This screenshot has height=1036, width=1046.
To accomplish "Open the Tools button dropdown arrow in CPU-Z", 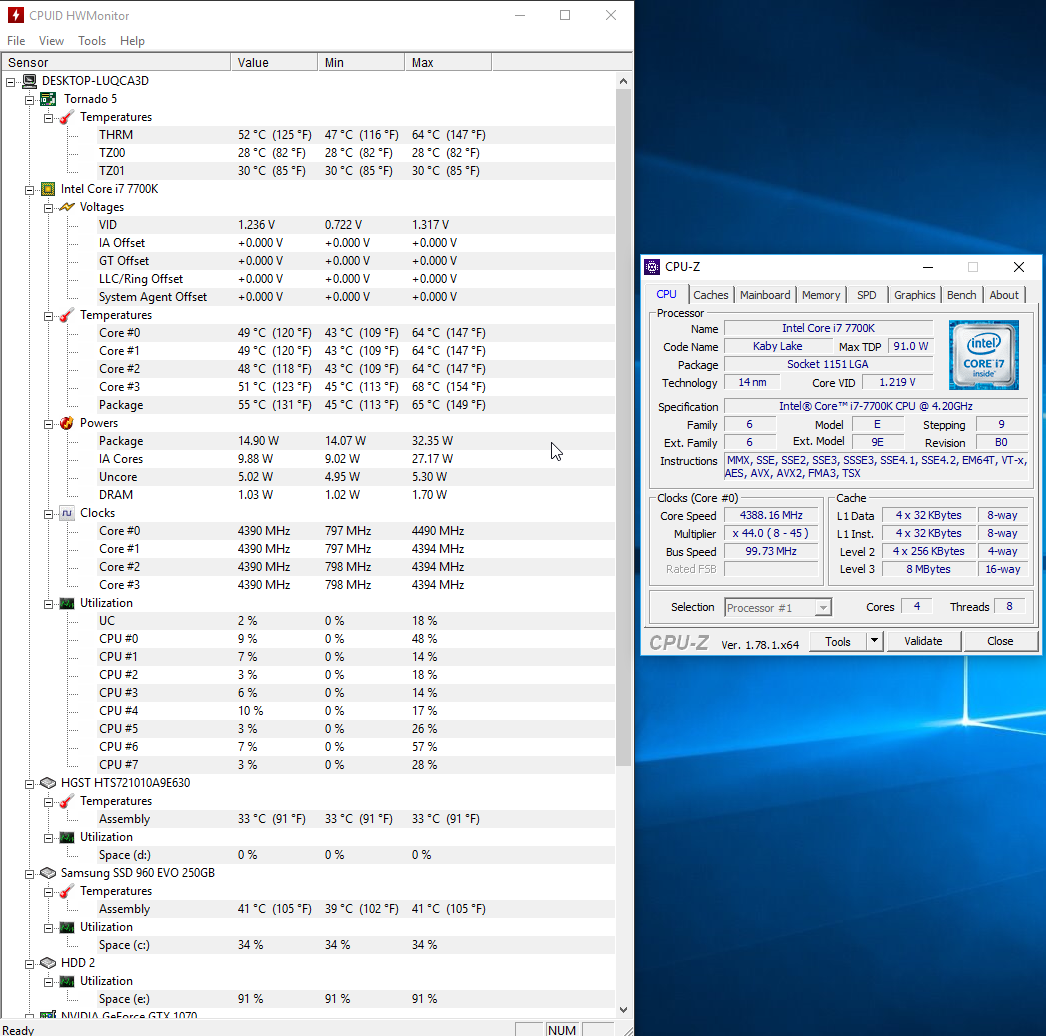I will [874, 641].
